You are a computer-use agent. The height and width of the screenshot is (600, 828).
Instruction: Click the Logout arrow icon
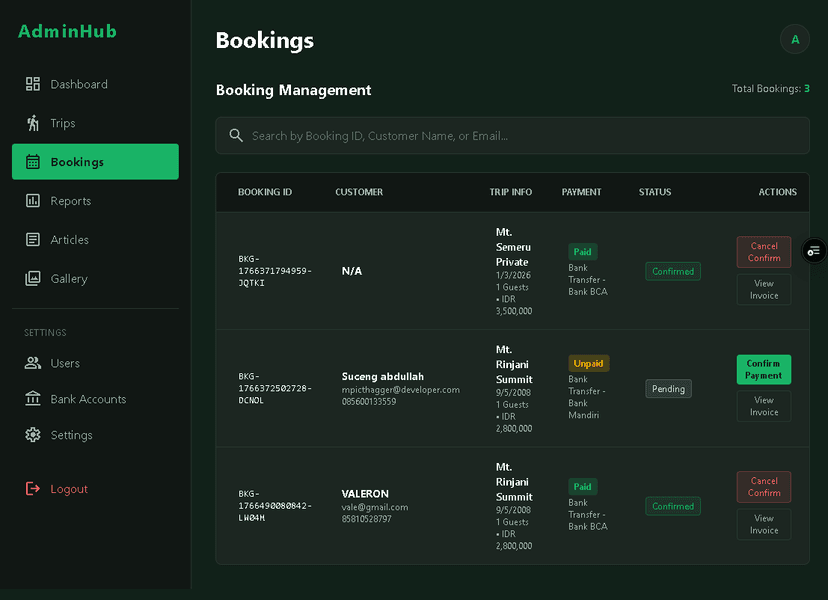[x=33, y=489]
